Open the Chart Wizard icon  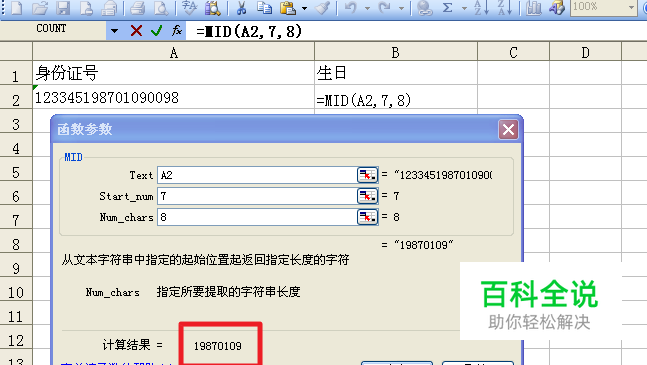[534, 7]
